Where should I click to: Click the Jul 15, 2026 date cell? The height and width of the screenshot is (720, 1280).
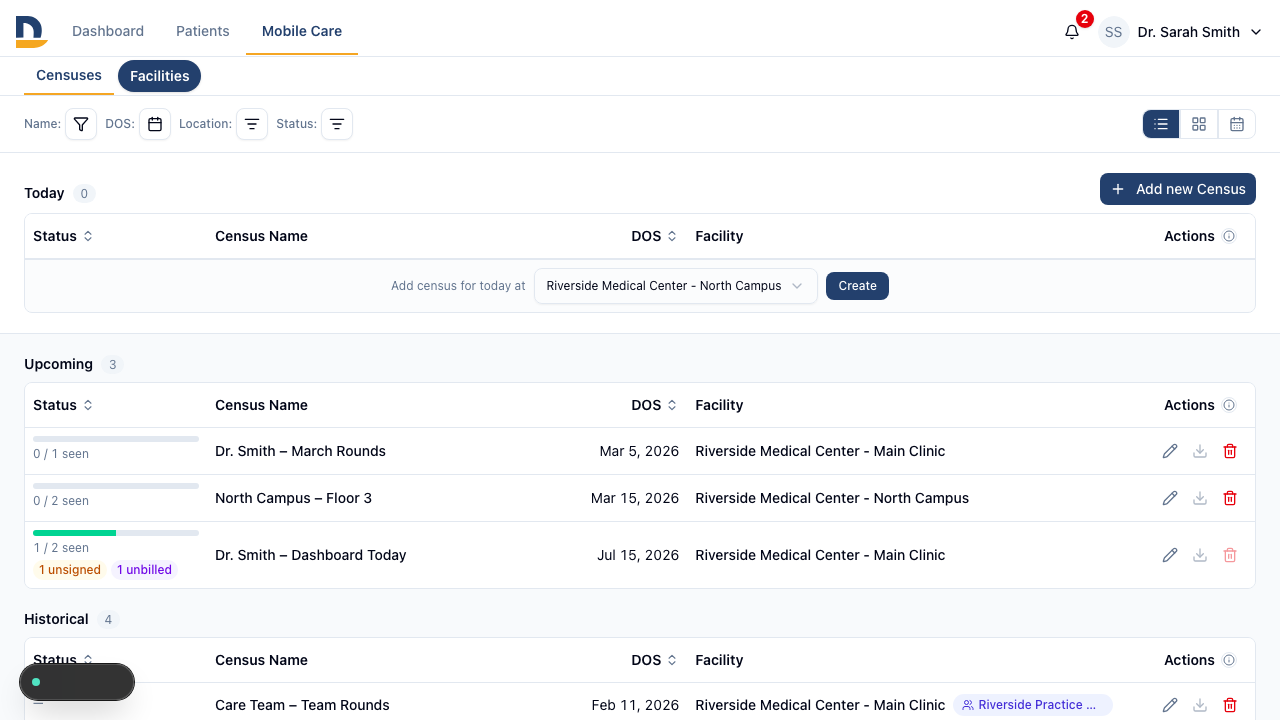coord(638,555)
